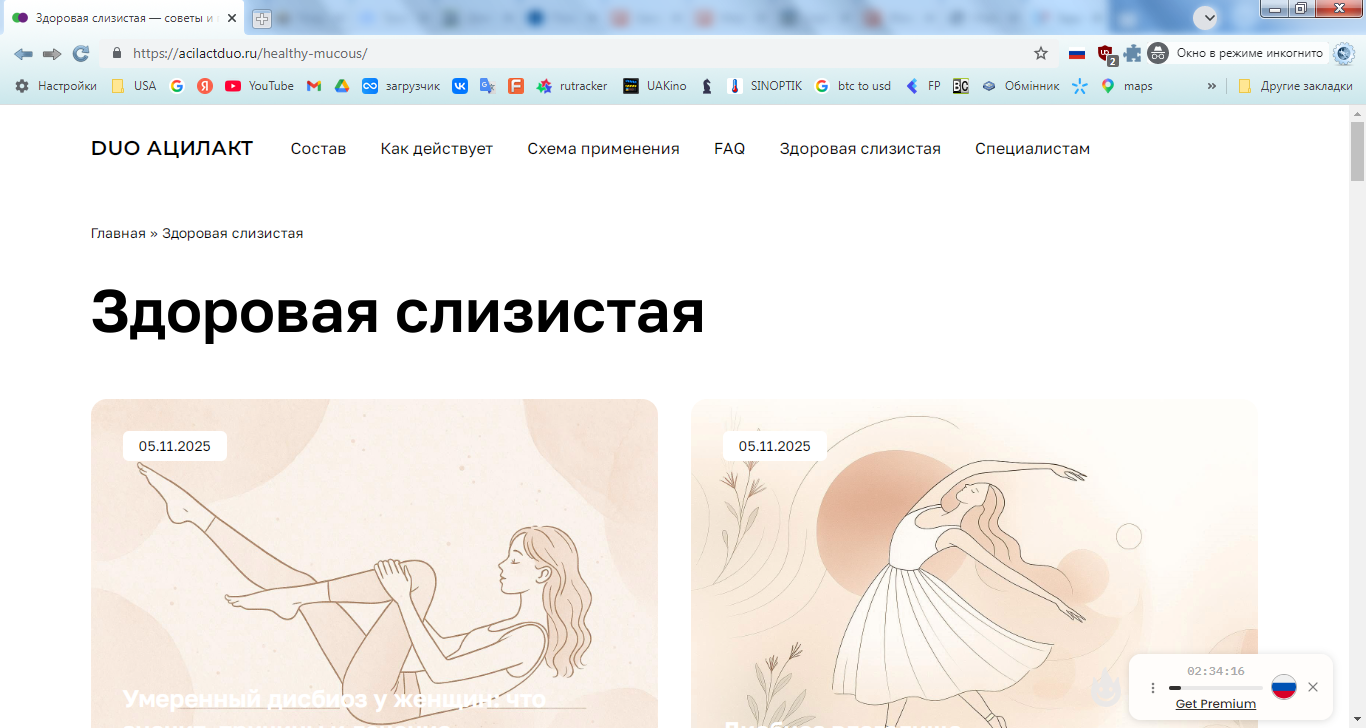Open the Специалистам menu item
1366x728 pixels.
(1033, 149)
